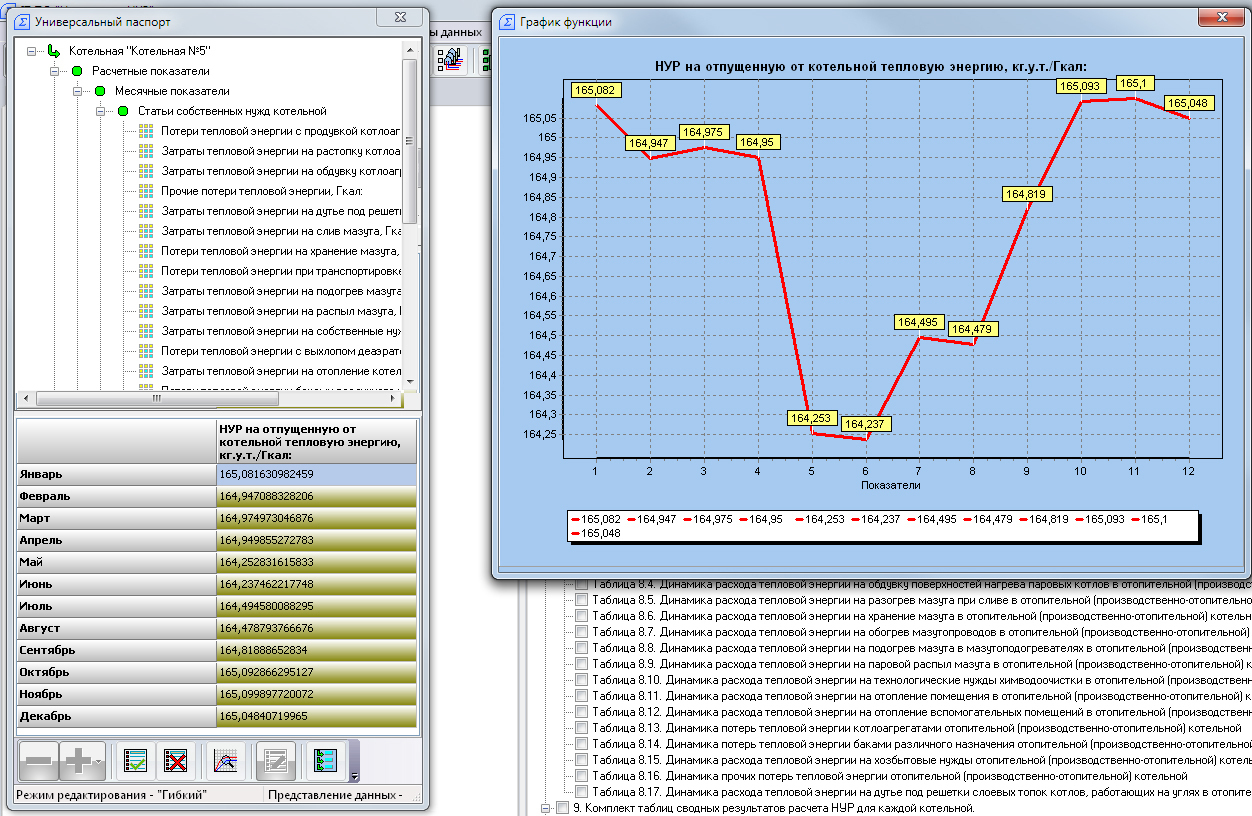Enable the Таблица 8.17 checkbox

(581, 792)
